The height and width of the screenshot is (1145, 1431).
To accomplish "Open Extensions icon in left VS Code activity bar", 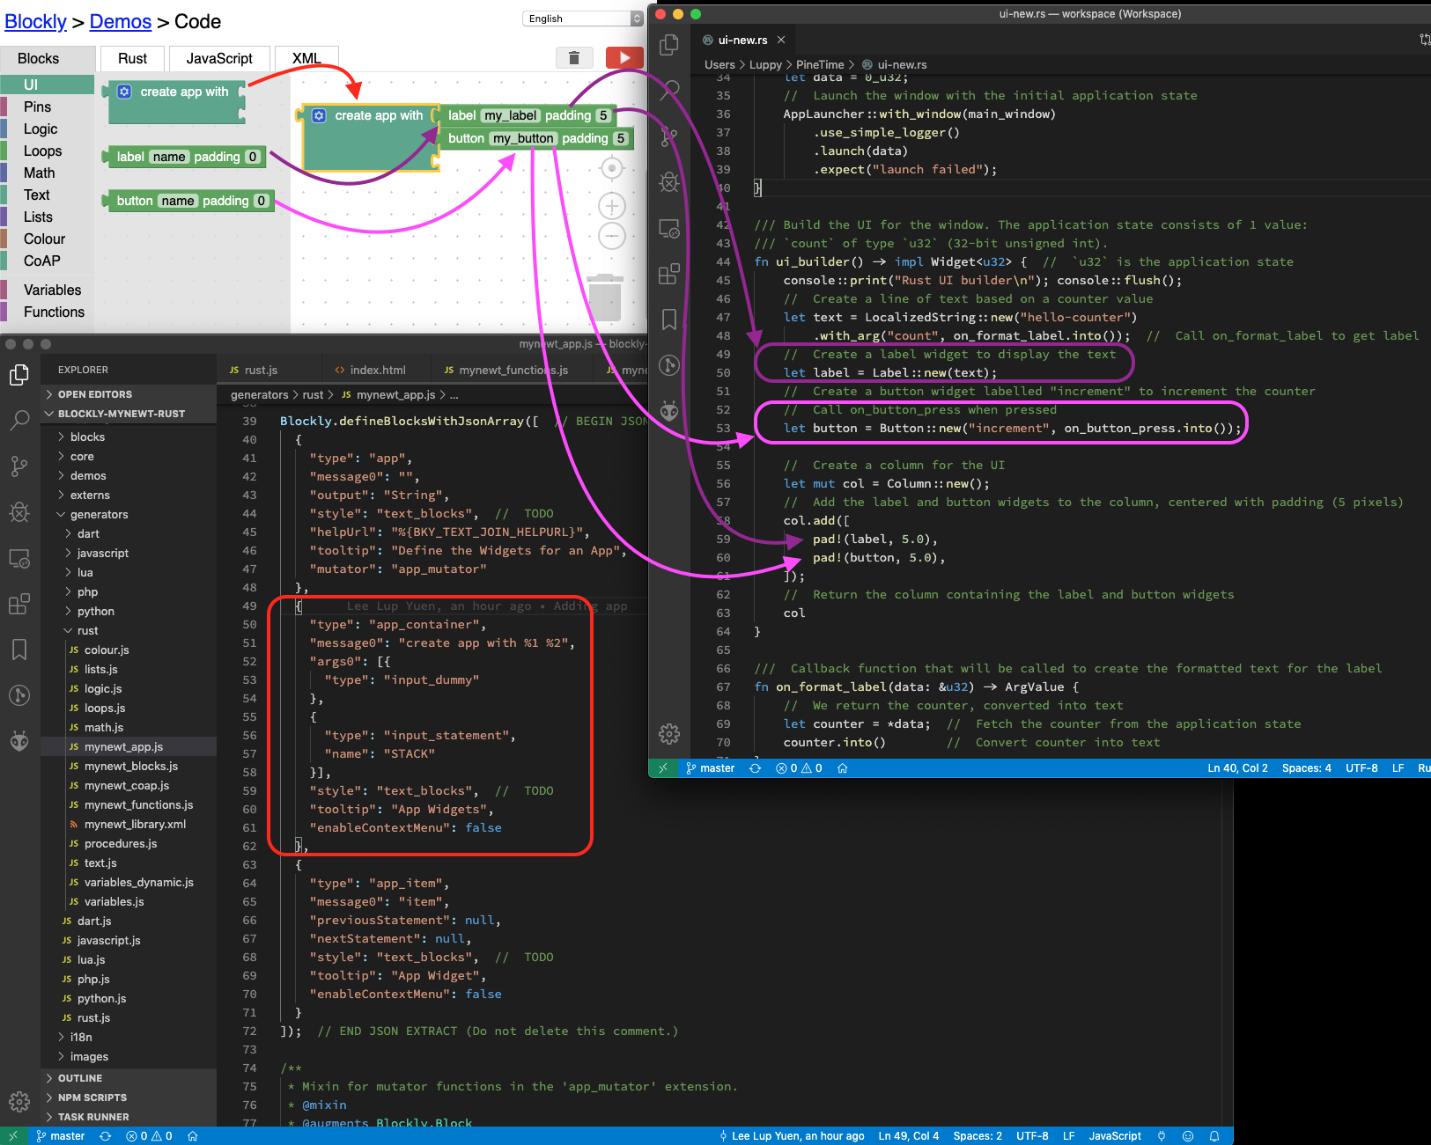I will click(19, 604).
